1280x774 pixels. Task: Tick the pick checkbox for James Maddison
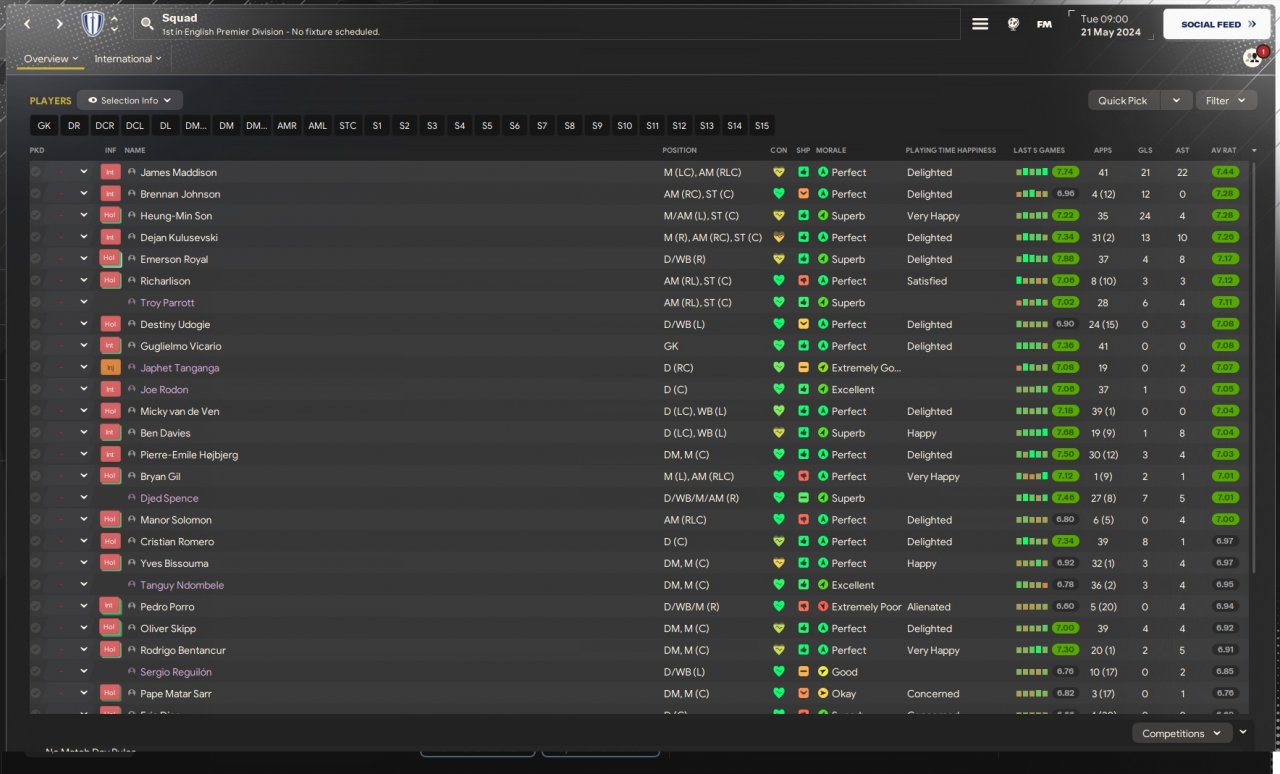[36, 172]
